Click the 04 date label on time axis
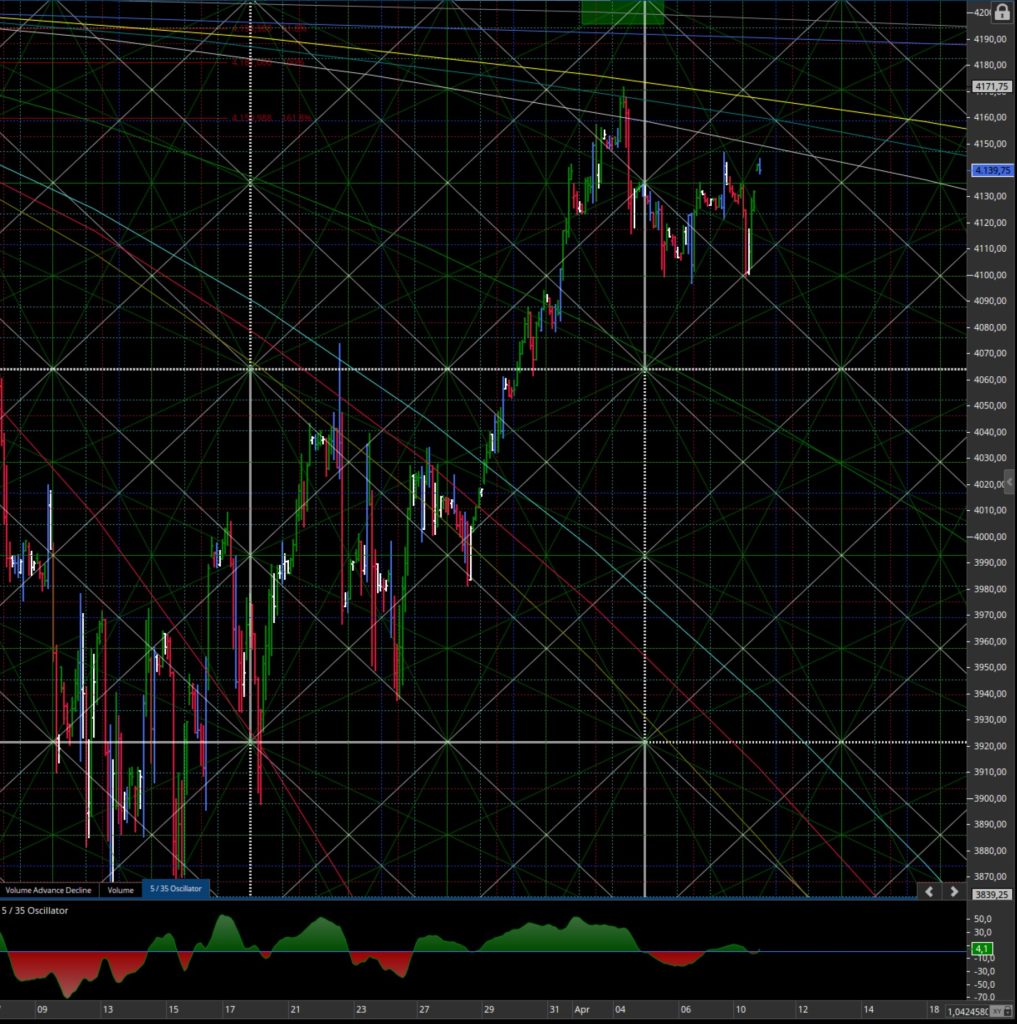The width and height of the screenshot is (1017, 1024). tap(620, 1010)
